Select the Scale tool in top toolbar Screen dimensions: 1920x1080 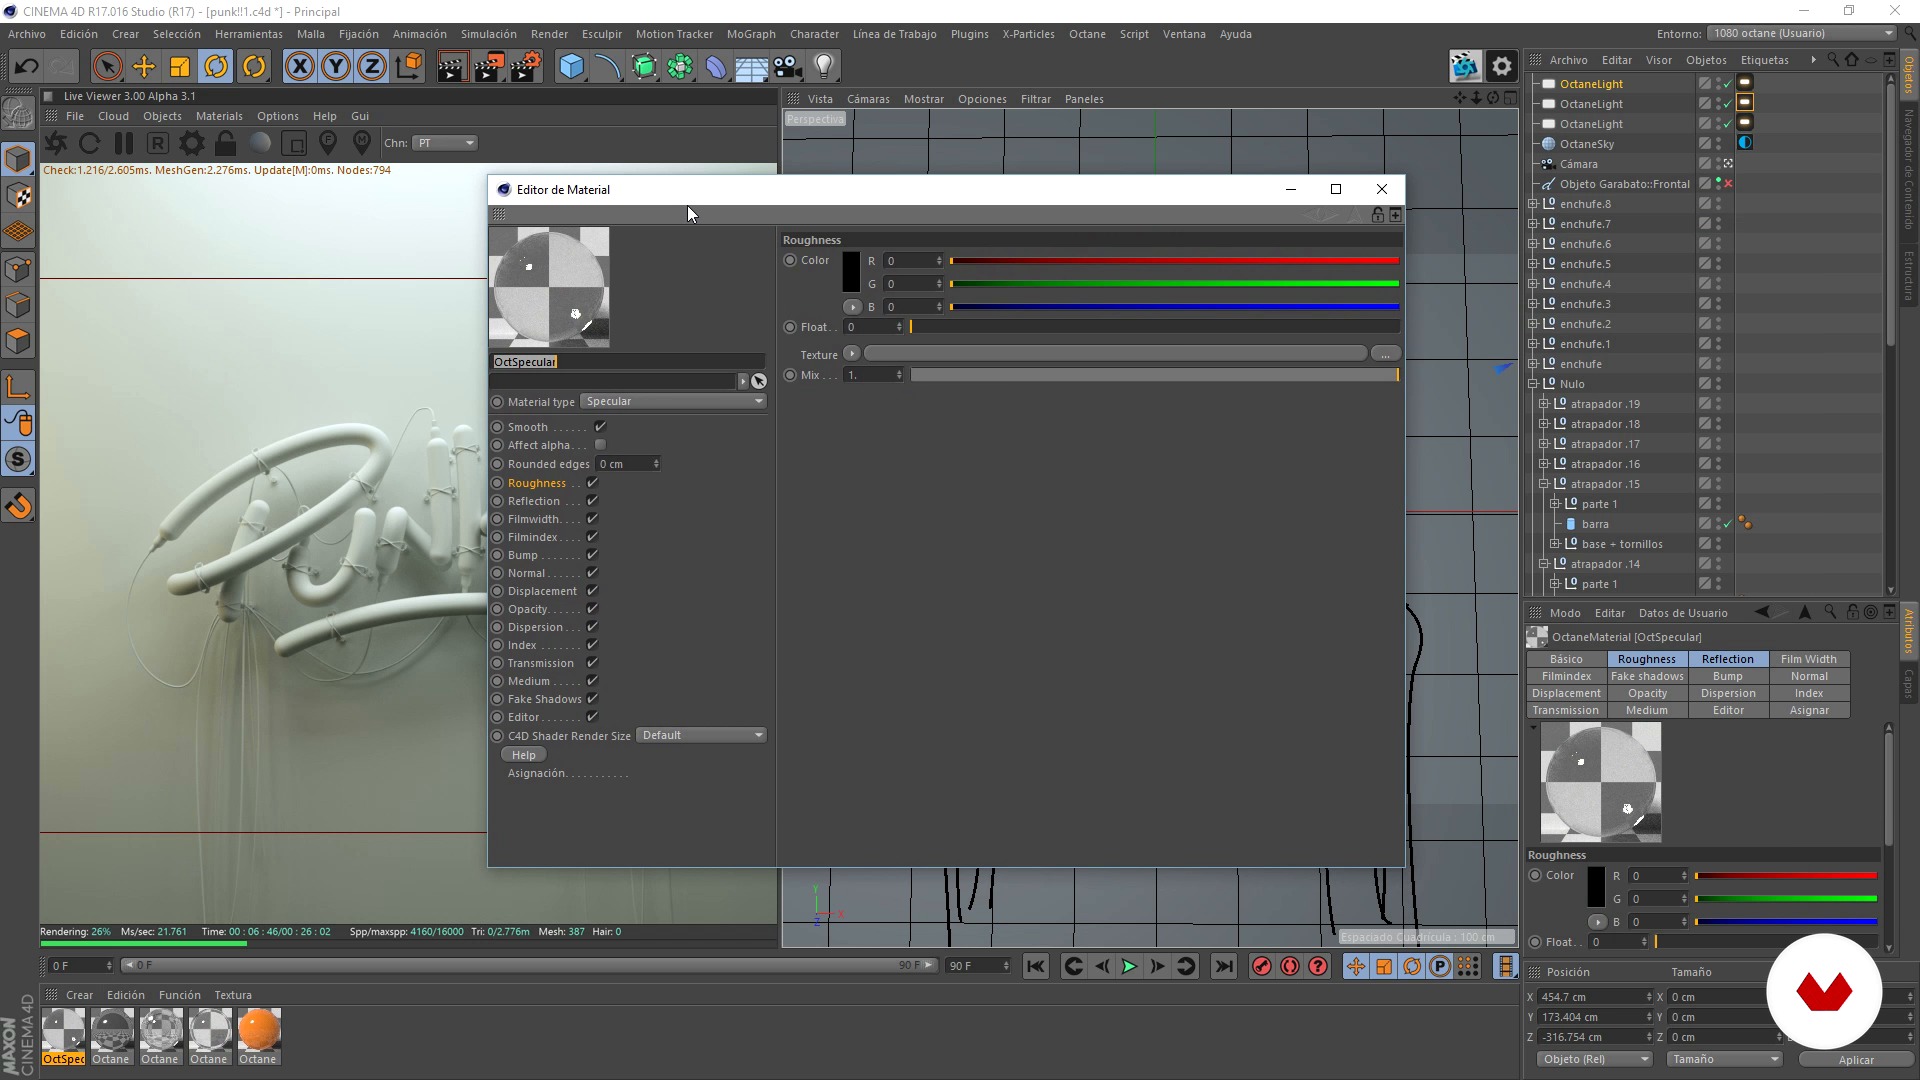[x=180, y=67]
